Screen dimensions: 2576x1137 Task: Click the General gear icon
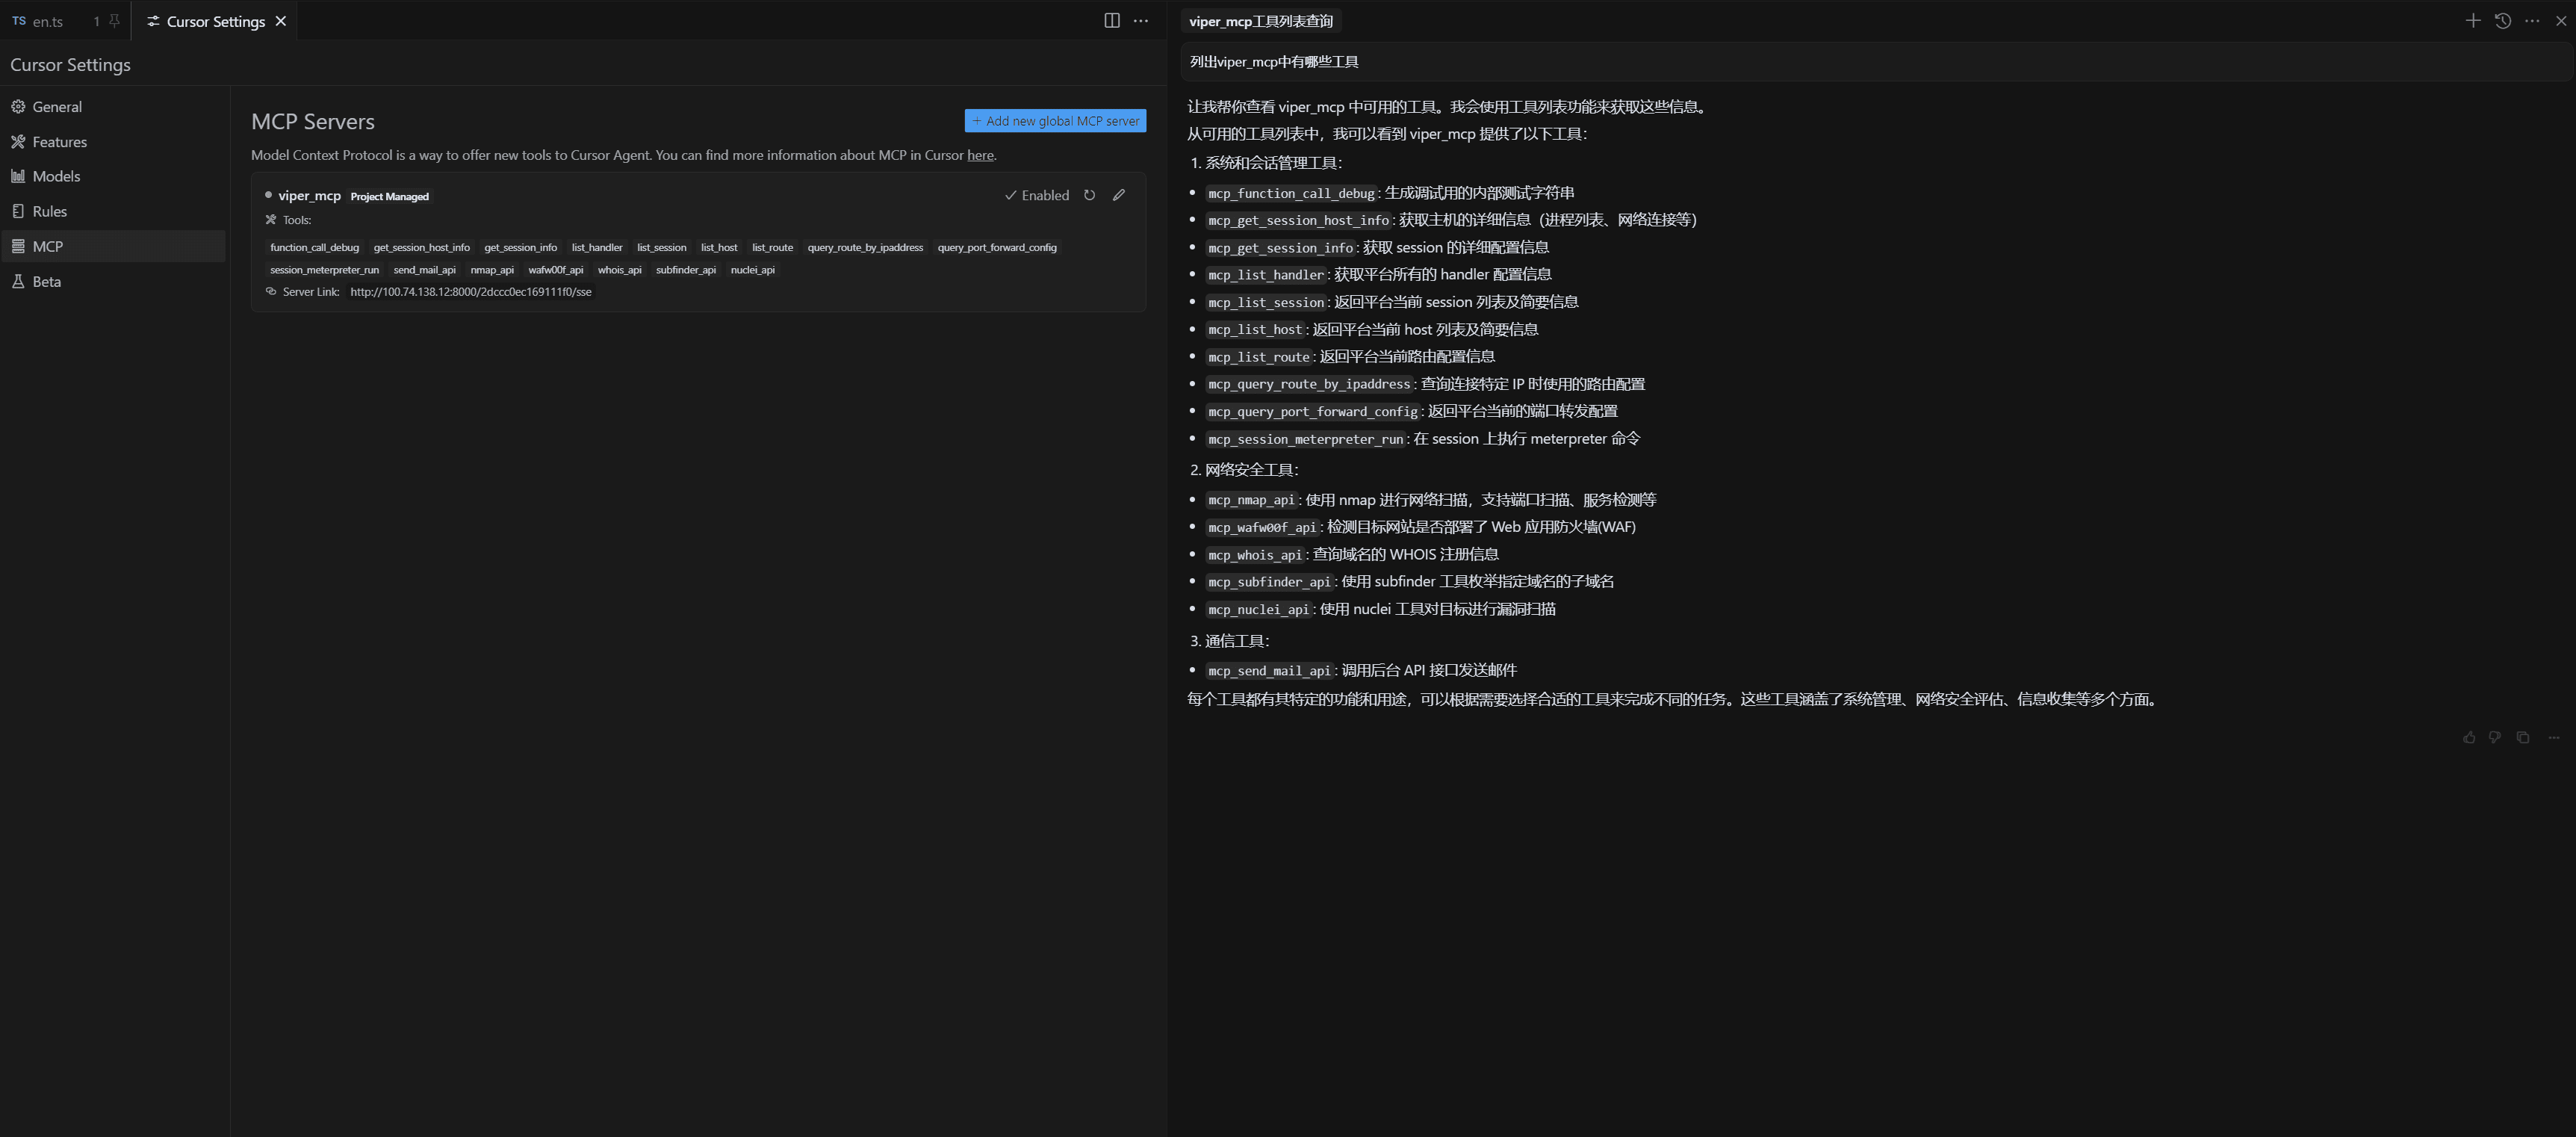[x=18, y=106]
